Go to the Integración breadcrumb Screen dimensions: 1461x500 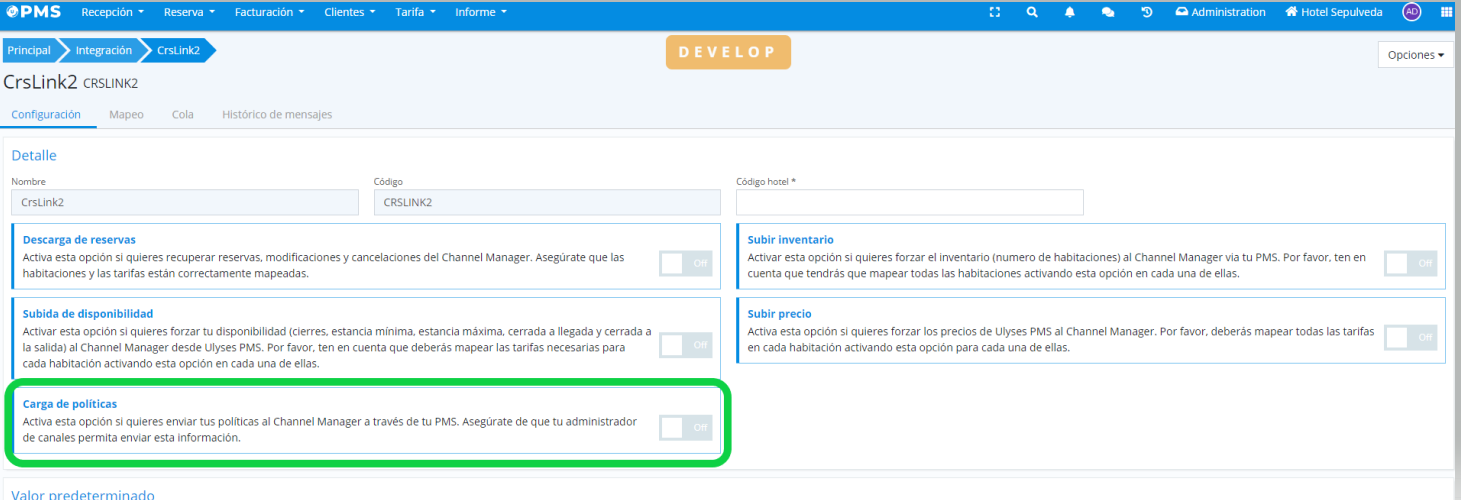tap(103, 50)
